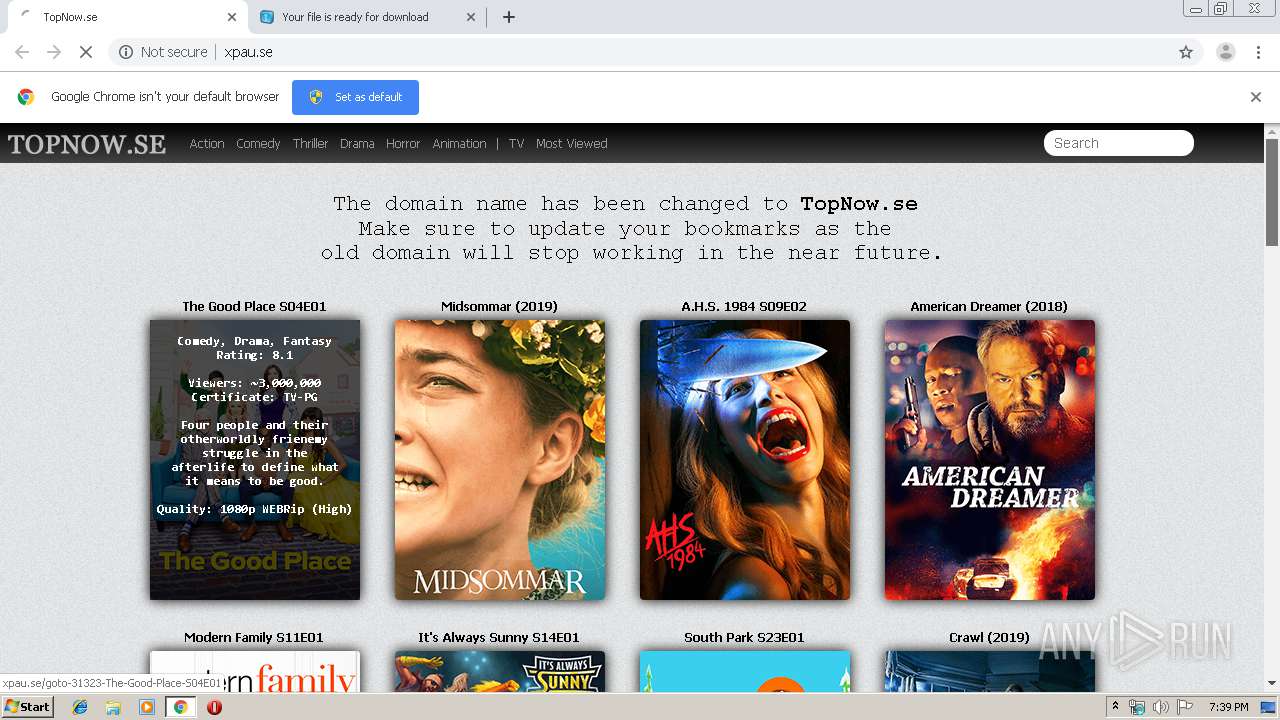Image resolution: width=1280 pixels, height=720 pixels.
Task: Click the browser back arrow
Action: coord(22,52)
